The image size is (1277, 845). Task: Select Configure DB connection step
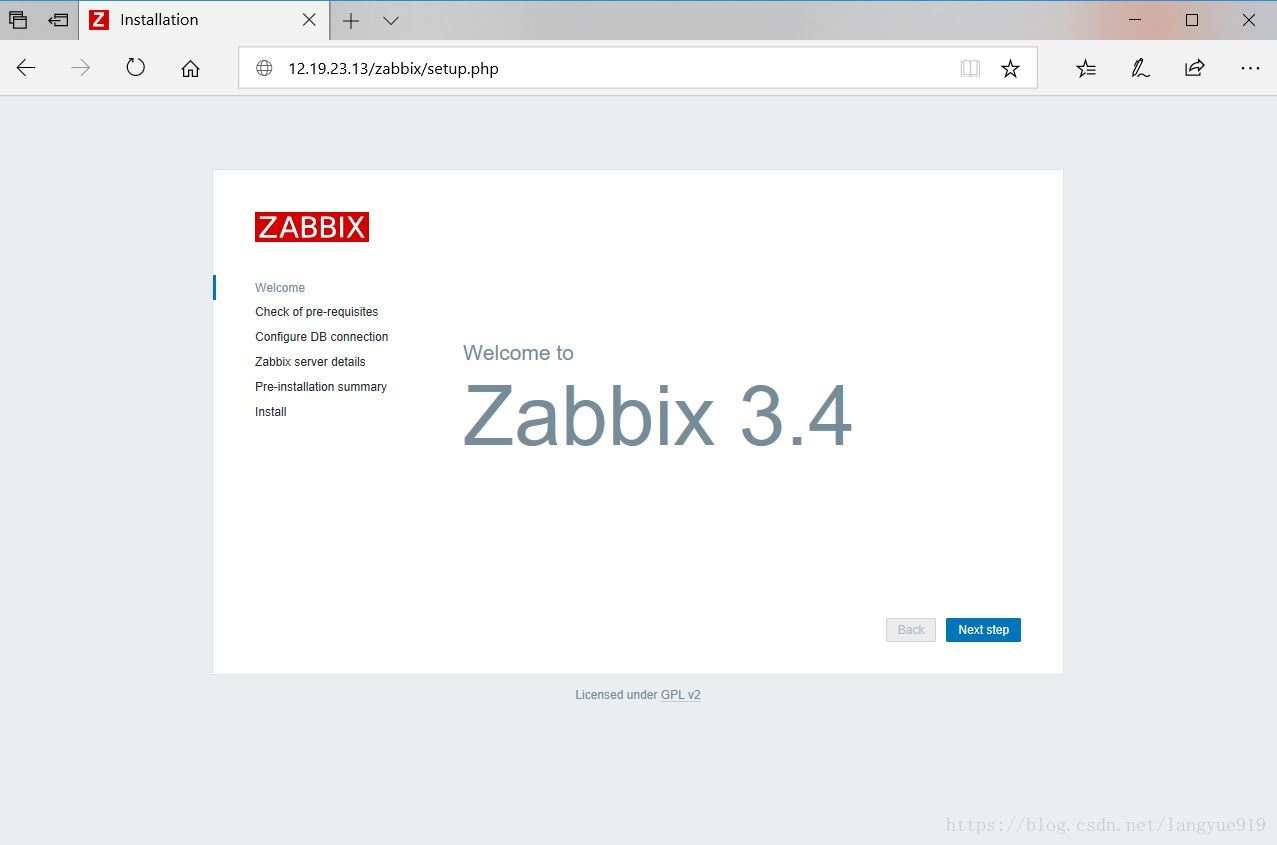point(322,337)
